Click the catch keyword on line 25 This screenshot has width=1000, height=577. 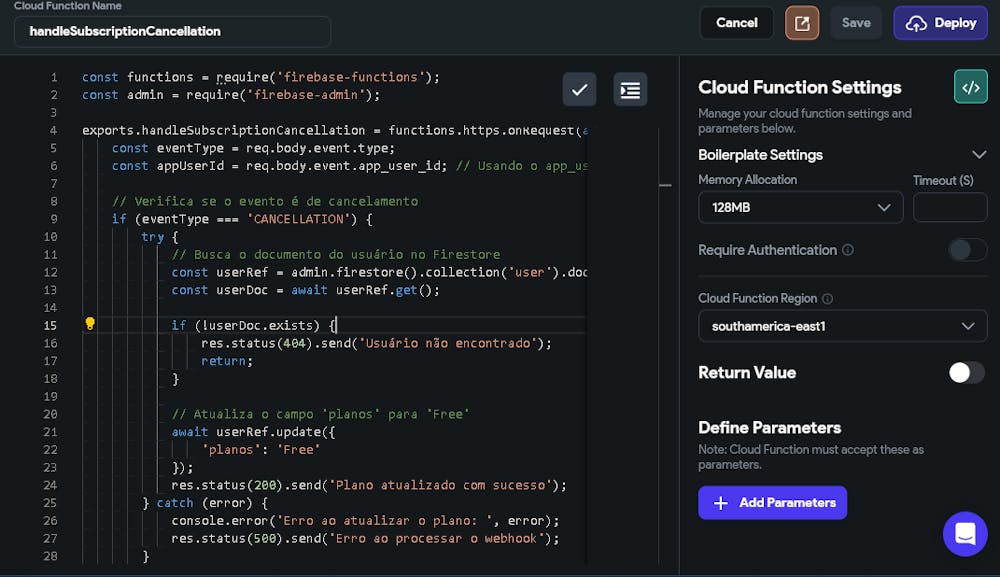click(175, 503)
